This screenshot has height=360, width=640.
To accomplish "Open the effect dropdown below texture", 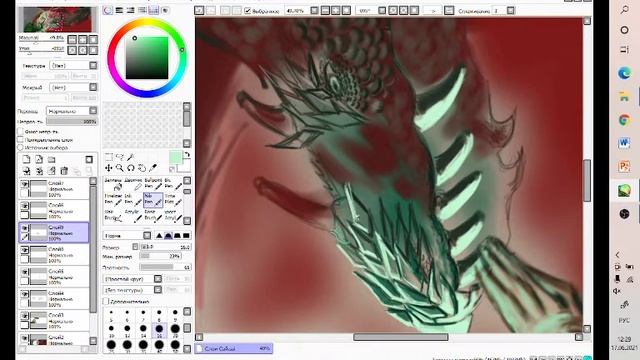I will (73, 87).
